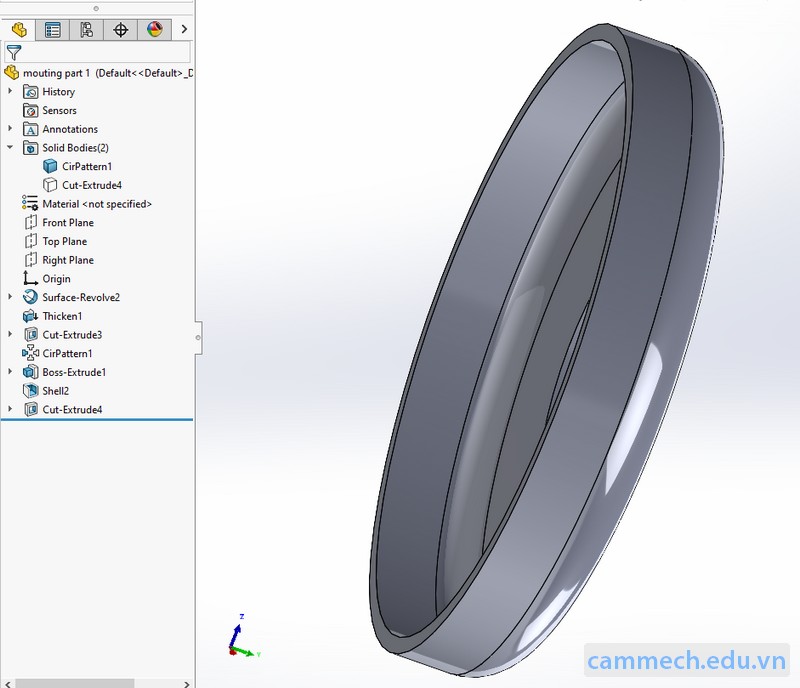The image size is (800, 688).
Task: Select the DisplayManager tab icon
Action: (x=153, y=29)
